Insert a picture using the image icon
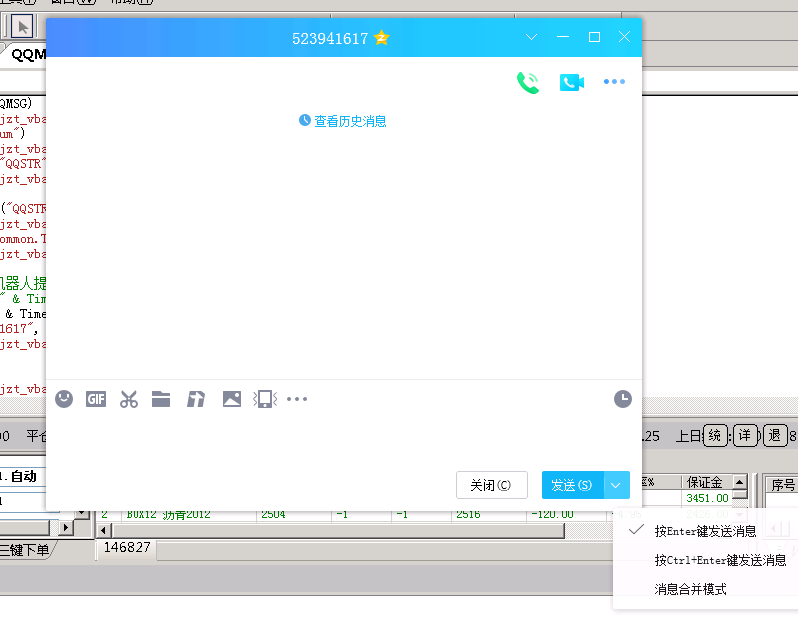Screen dimensions: 798x626 232,399
